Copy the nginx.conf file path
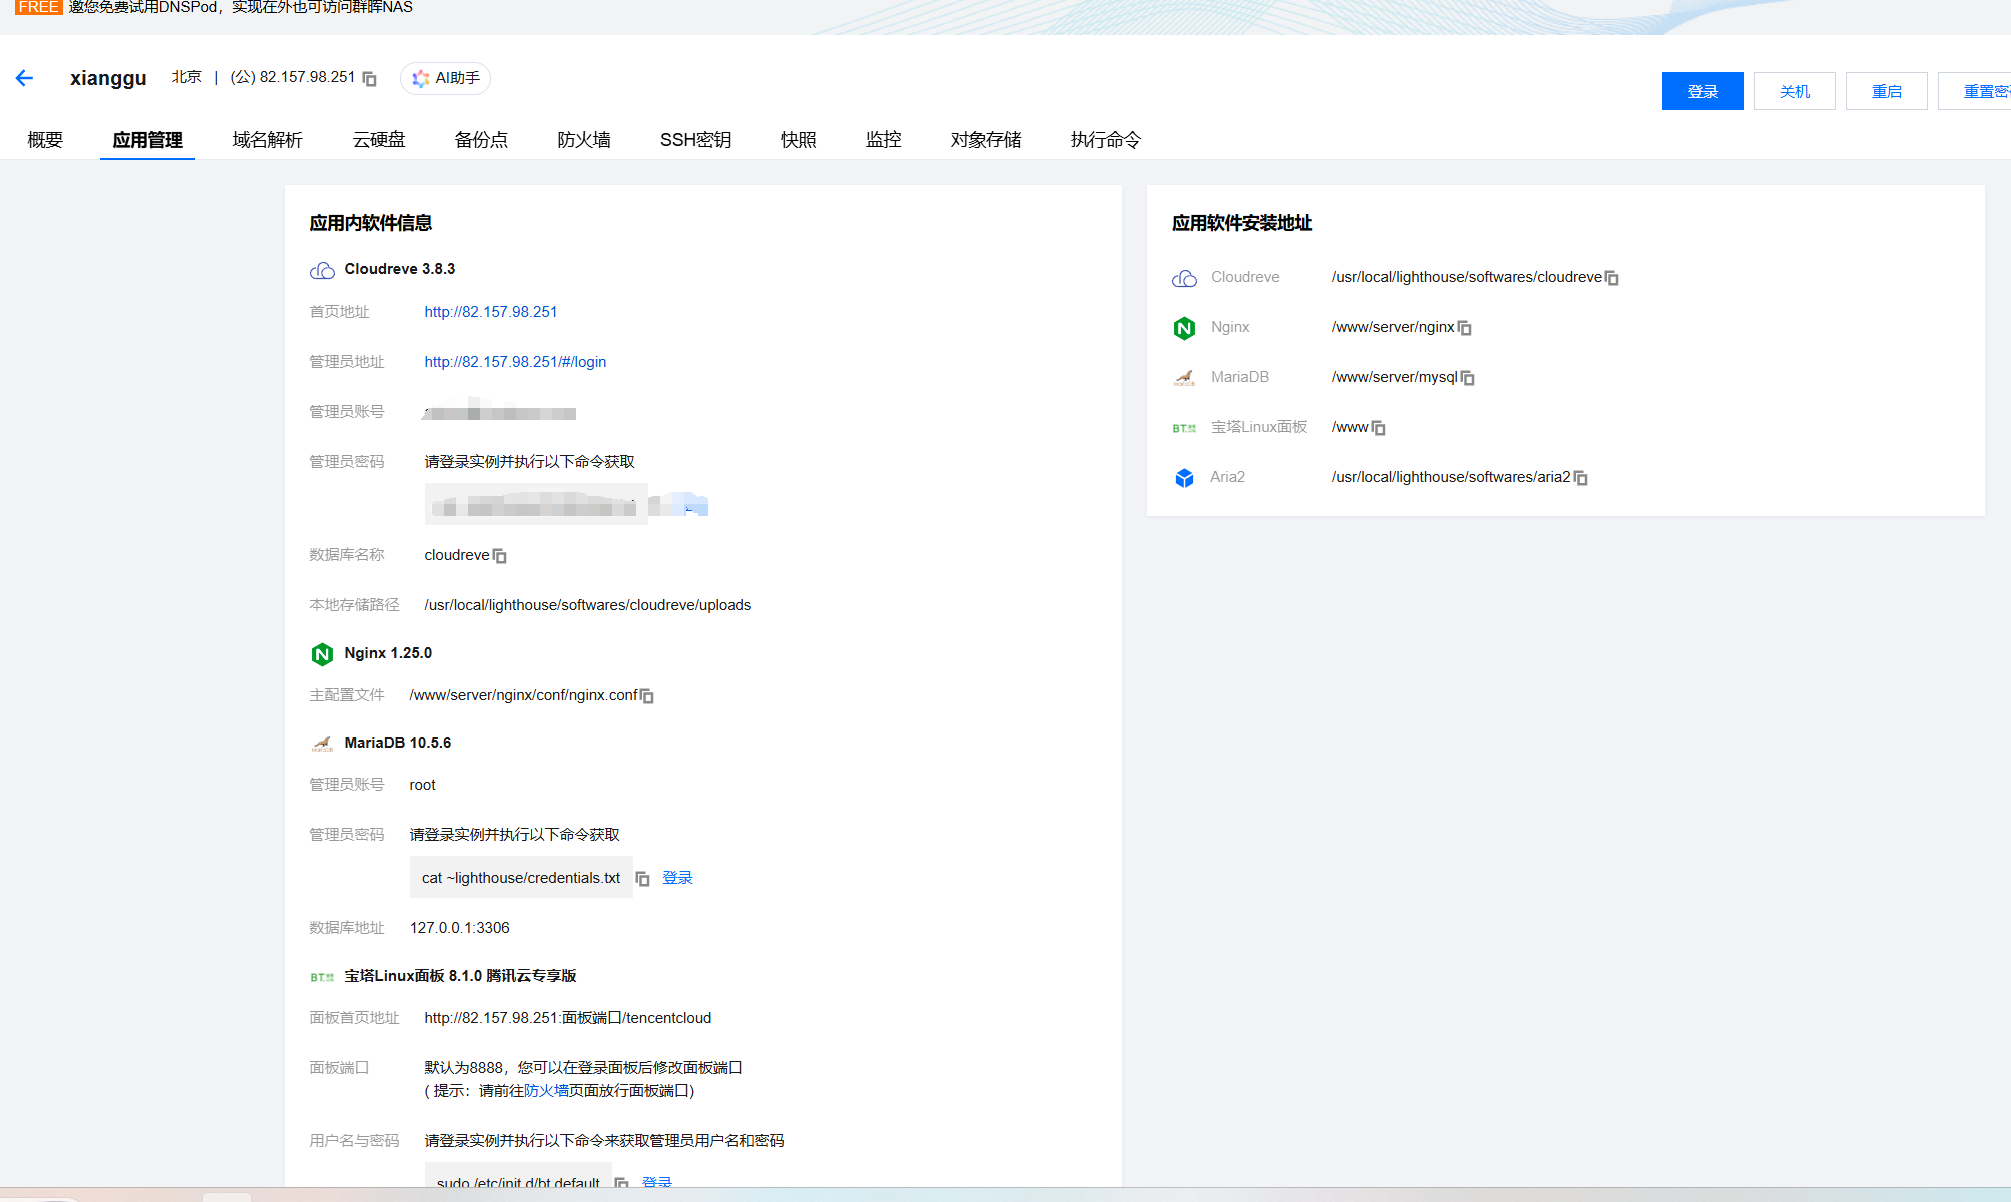 pos(647,696)
